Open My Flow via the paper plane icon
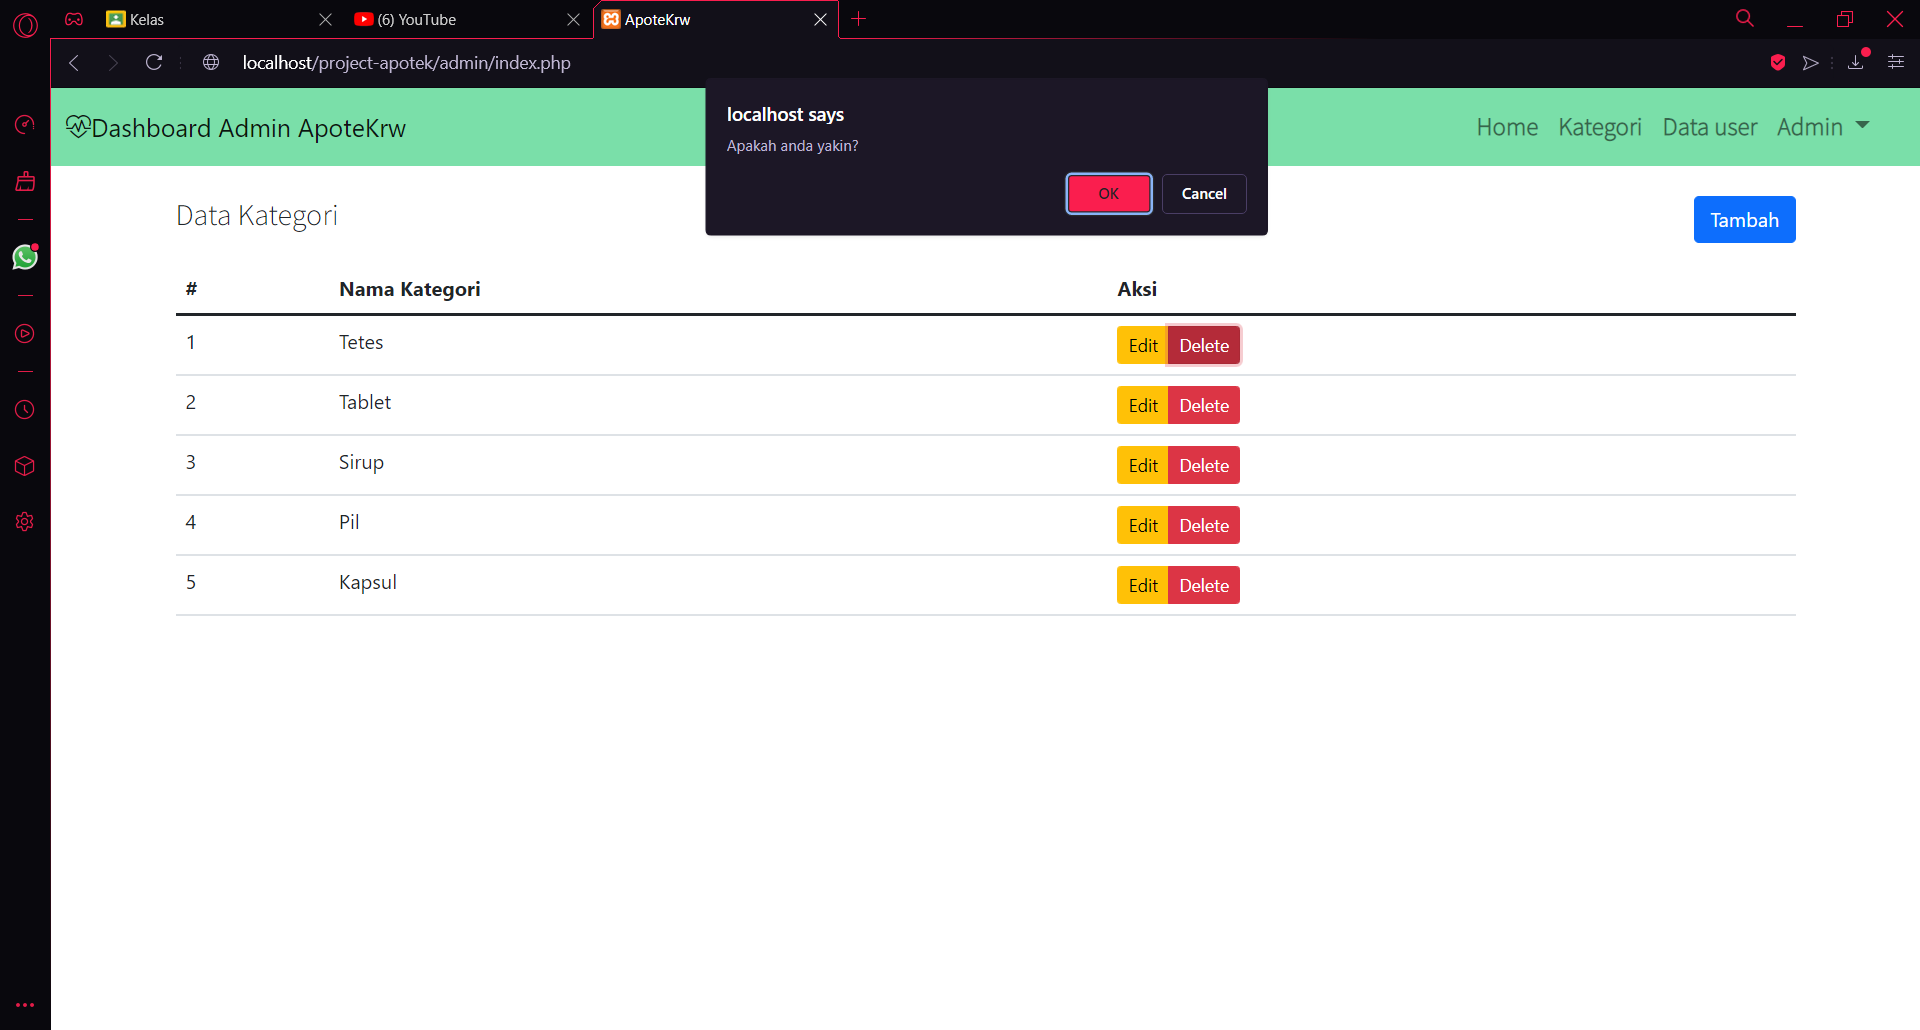 coord(1812,62)
